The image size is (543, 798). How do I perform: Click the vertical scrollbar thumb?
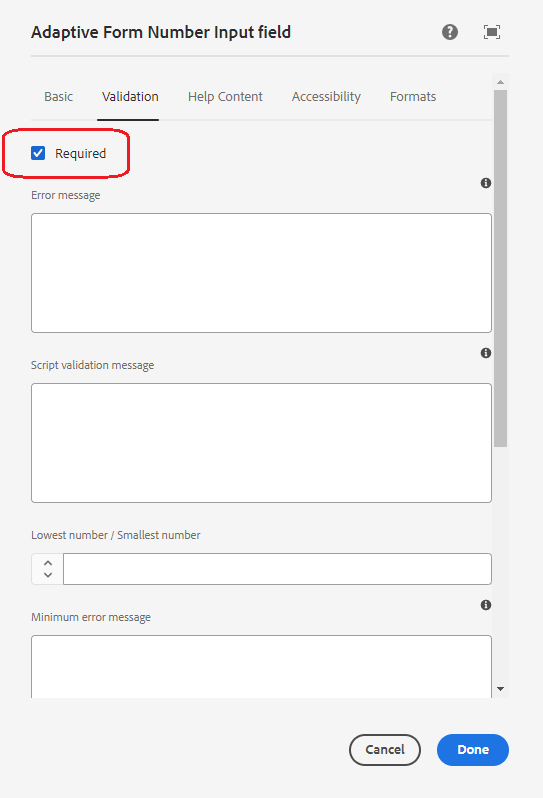point(500,268)
